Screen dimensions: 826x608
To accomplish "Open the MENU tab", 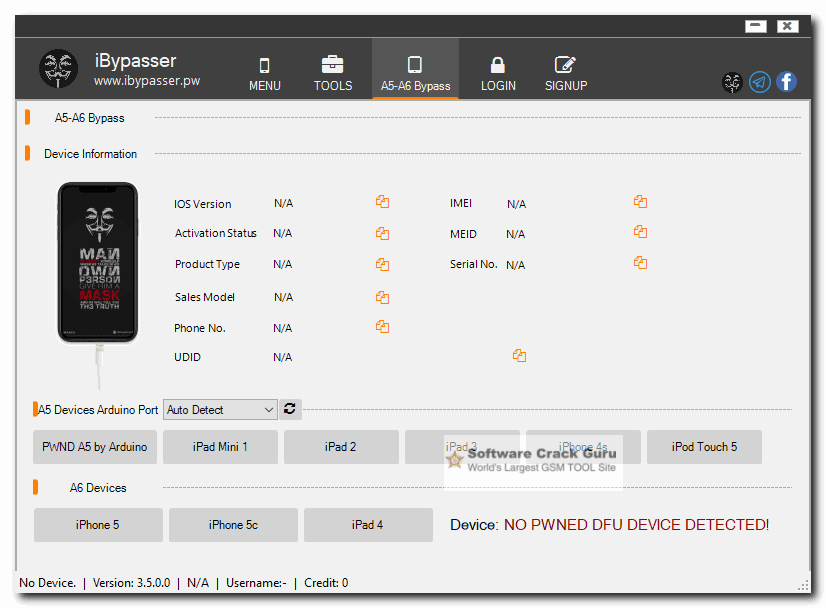I will tap(264, 74).
